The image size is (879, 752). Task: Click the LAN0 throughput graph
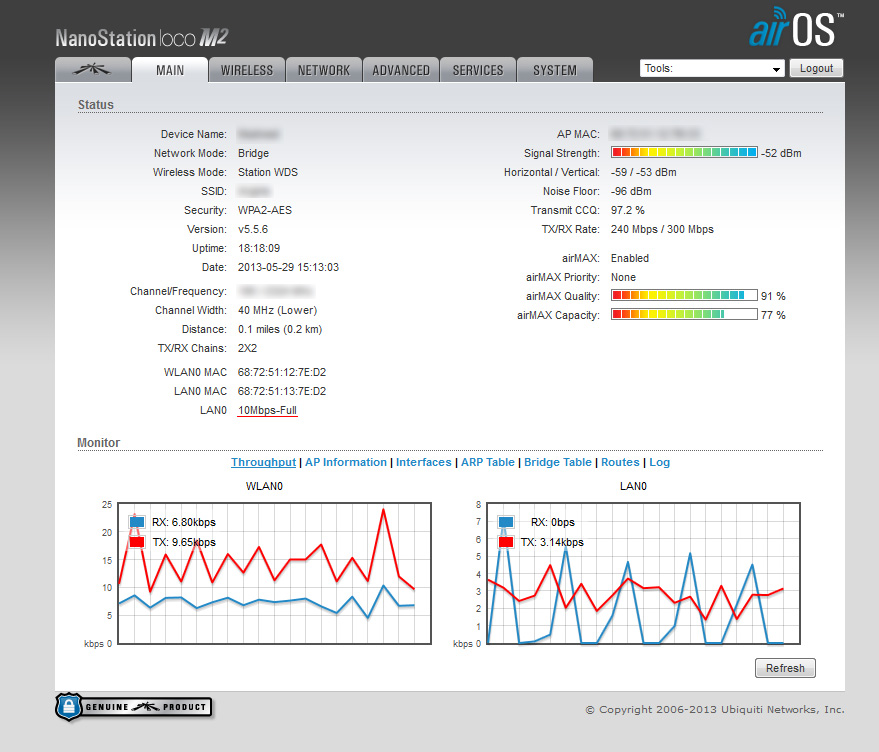[x=644, y=573]
